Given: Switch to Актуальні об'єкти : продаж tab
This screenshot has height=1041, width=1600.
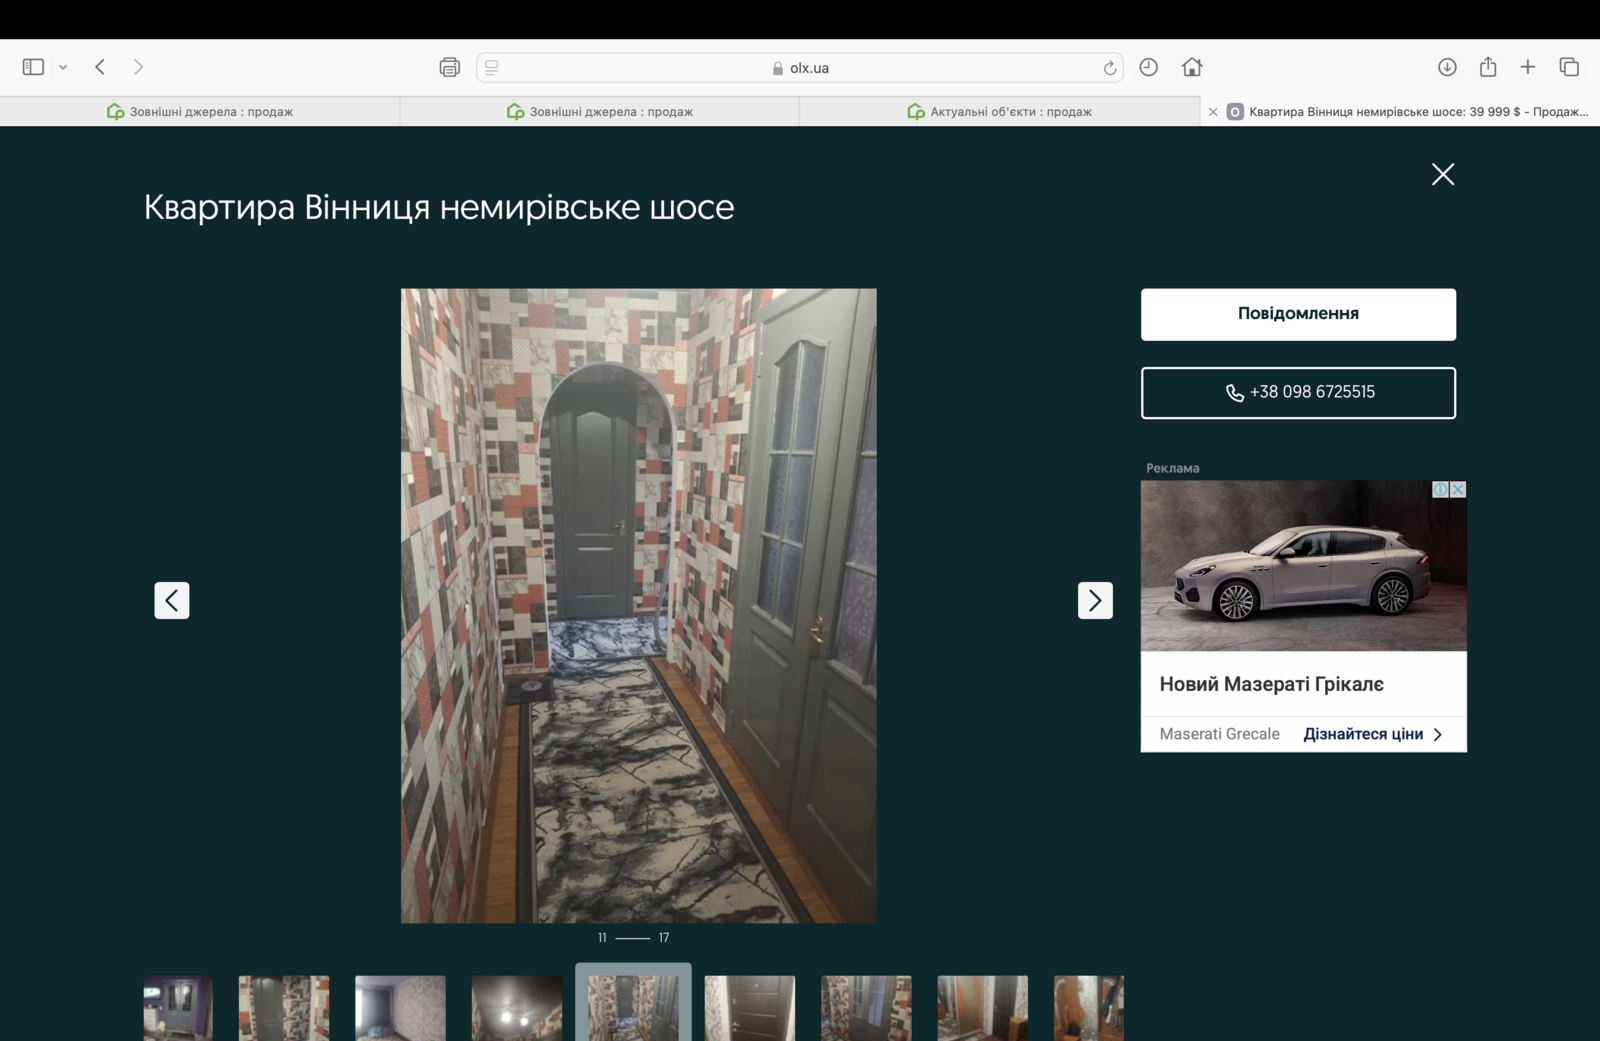Looking at the screenshot, I should click(x=1000, y=112).
